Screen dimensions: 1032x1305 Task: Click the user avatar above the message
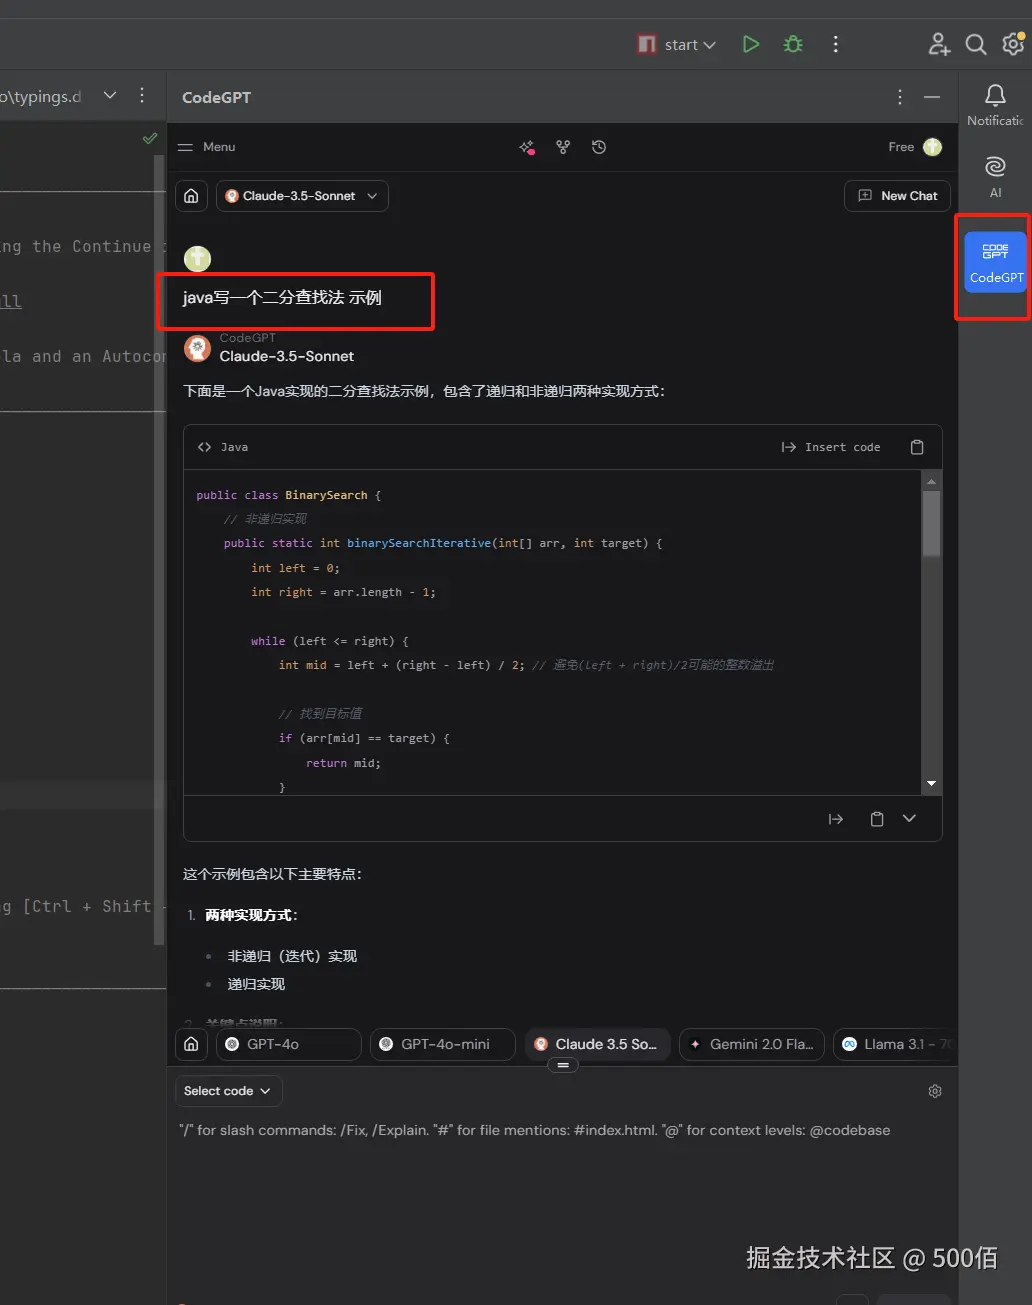point(197,259)
